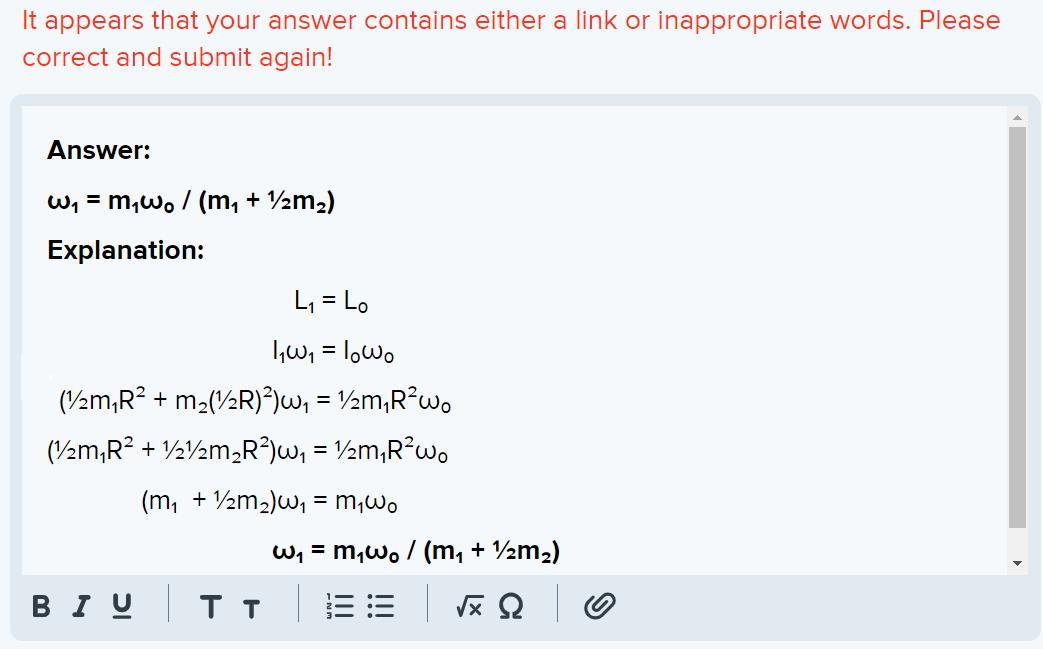1043x649 pixels.
Task: Apply large heading text size
Action: click(x=211, y=607)
